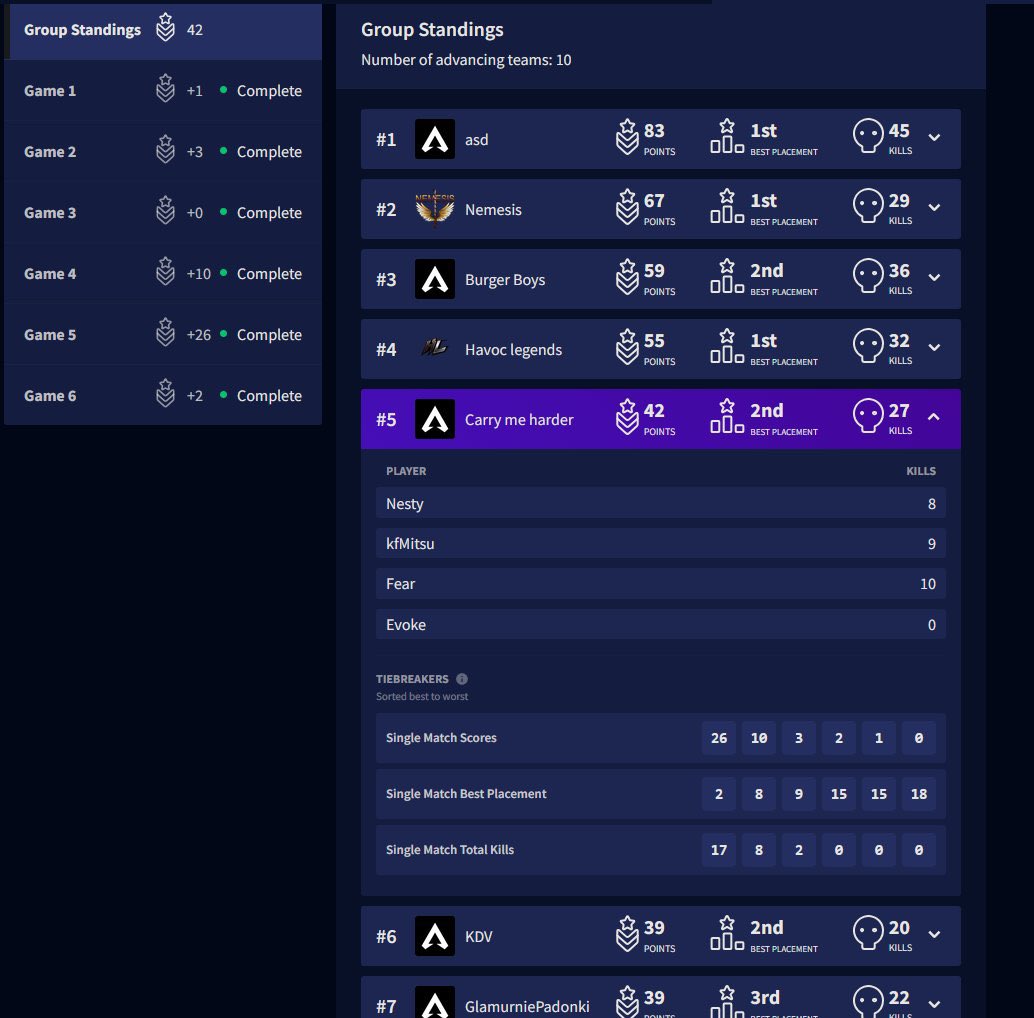The image size is (1034, 1018).
Task: Click the skull kills icon for KDV
Action: click(868, 933)
